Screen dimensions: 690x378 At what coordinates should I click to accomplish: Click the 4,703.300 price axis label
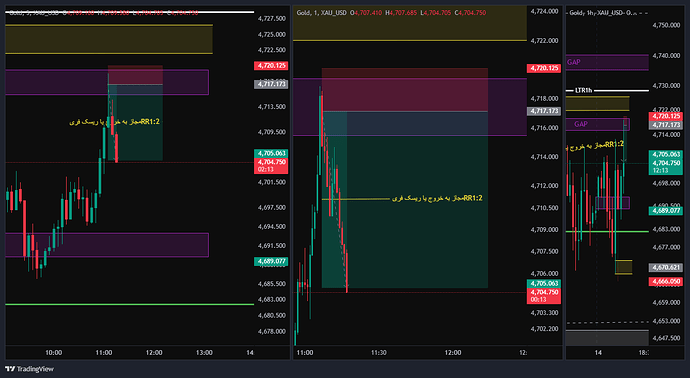tap(545, 313)
